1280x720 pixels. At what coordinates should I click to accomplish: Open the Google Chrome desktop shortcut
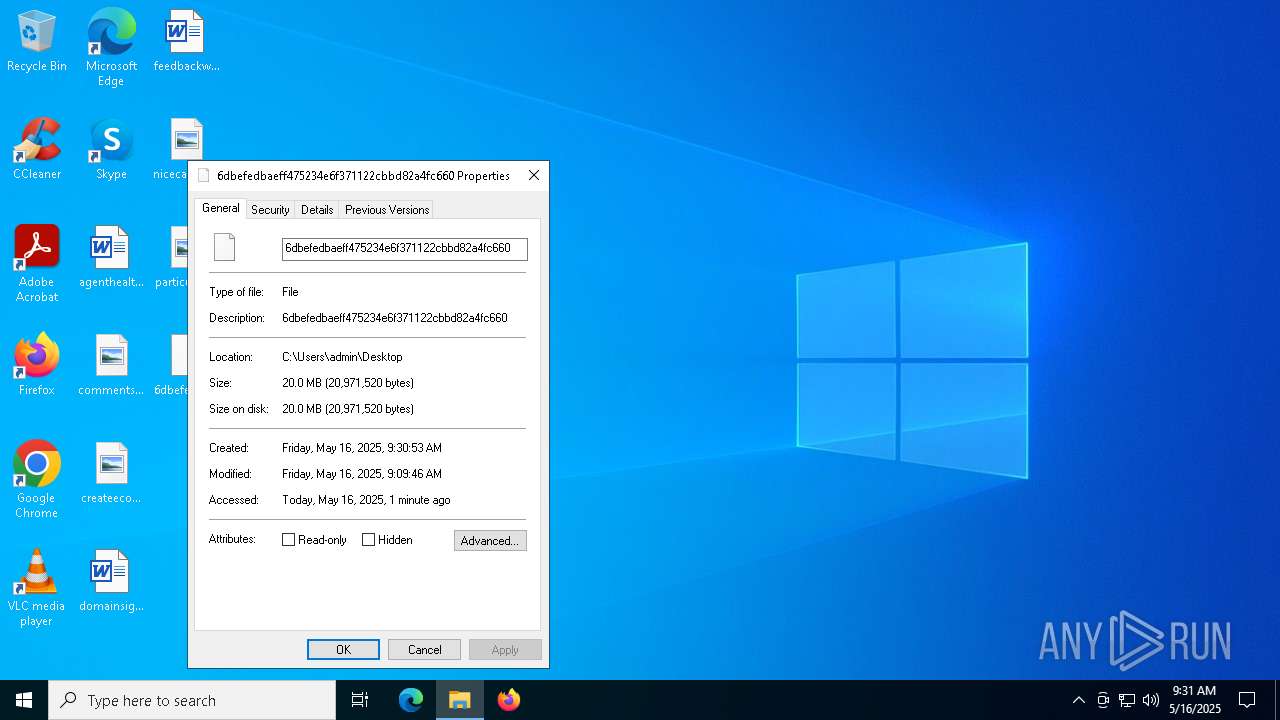pyautogui.click(x=37, y=480)
